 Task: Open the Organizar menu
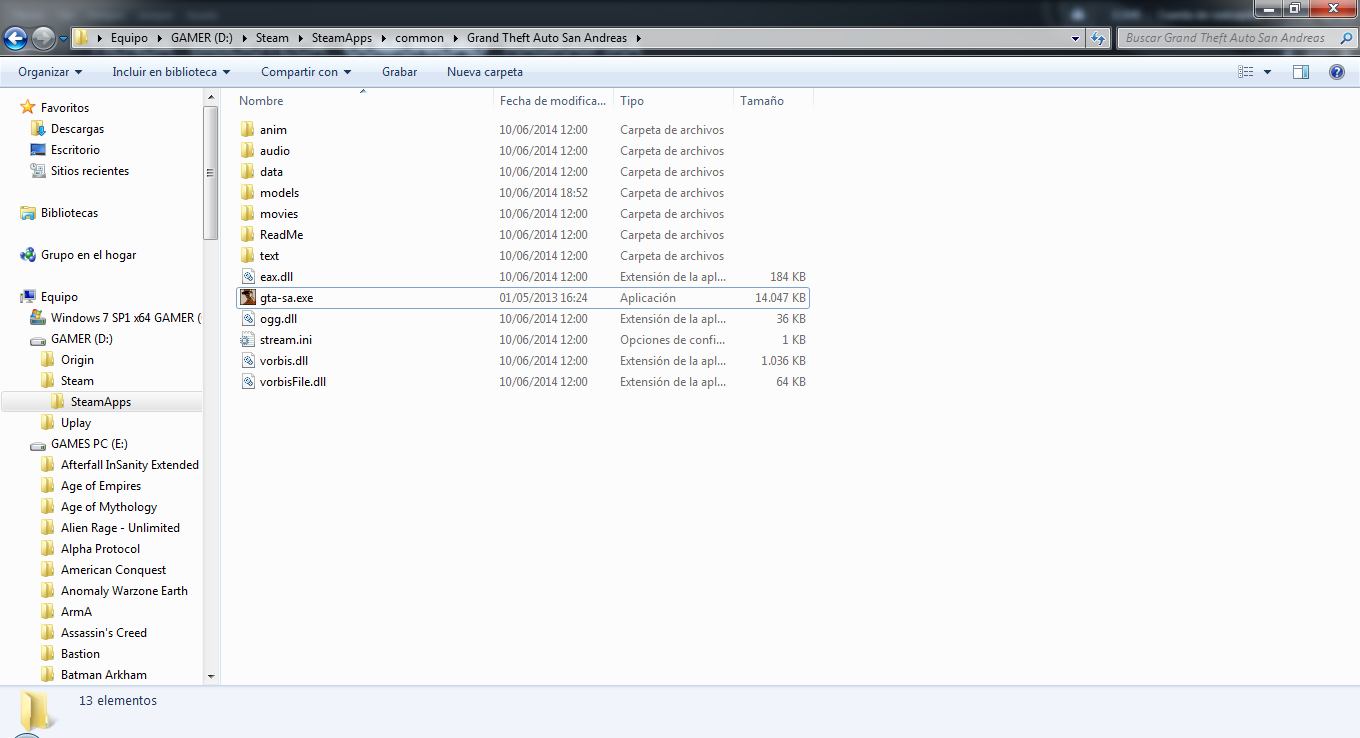50,72
